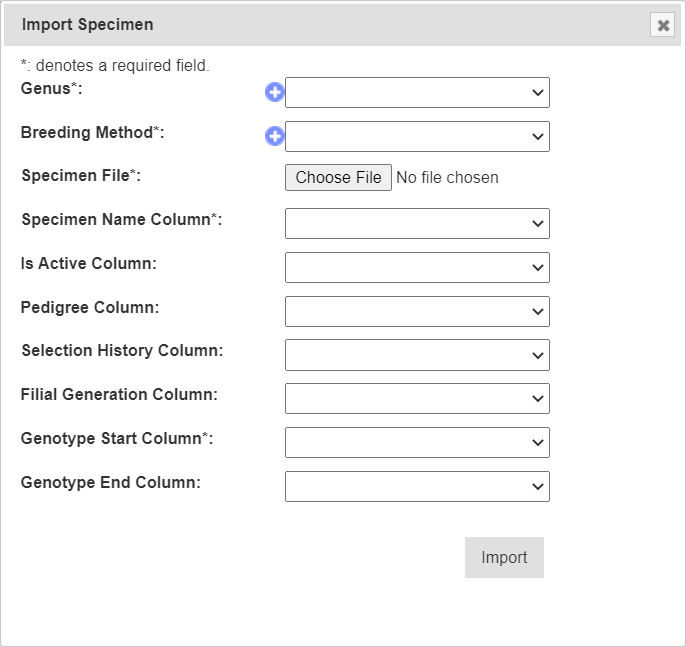Close the Import Specimen dialog
The height and width of the screenshot is (647, 686).
pos(662,25)
